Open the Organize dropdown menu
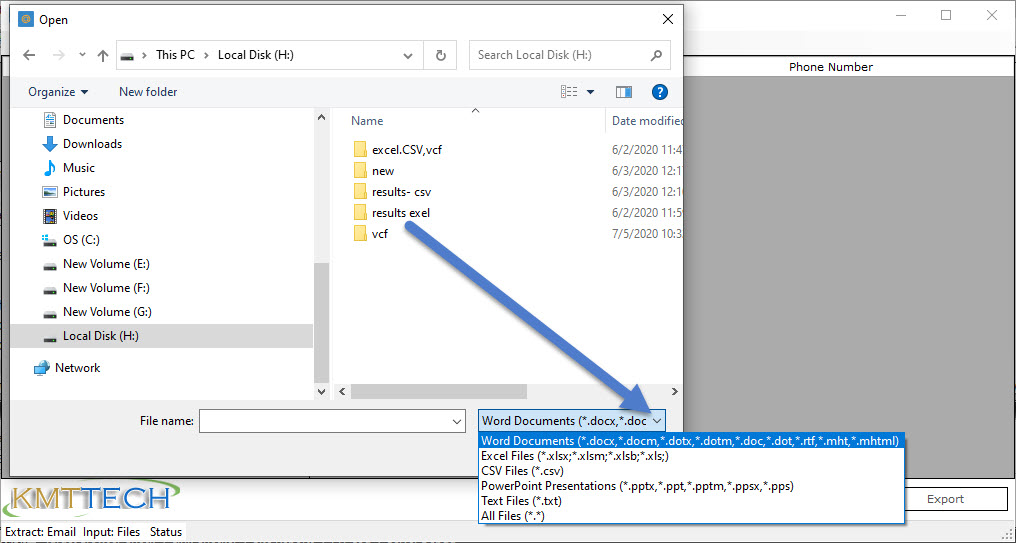The image size is (1016, 543). (x=58, y=92)
